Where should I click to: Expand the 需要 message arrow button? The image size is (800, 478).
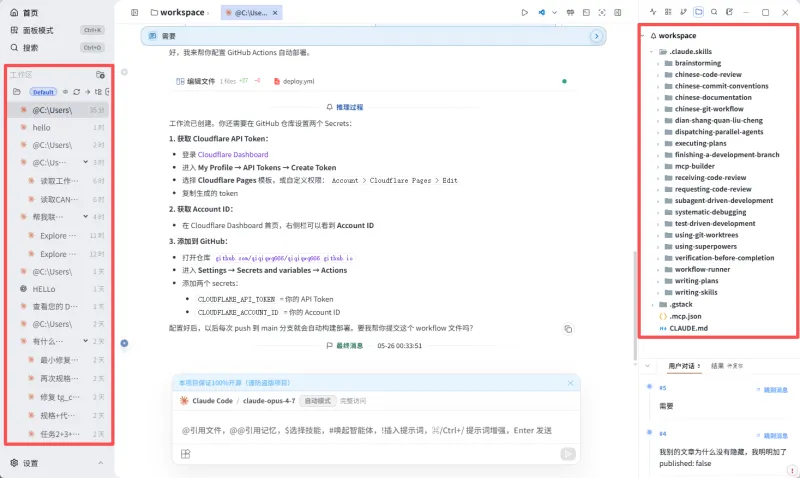(596, 36)
